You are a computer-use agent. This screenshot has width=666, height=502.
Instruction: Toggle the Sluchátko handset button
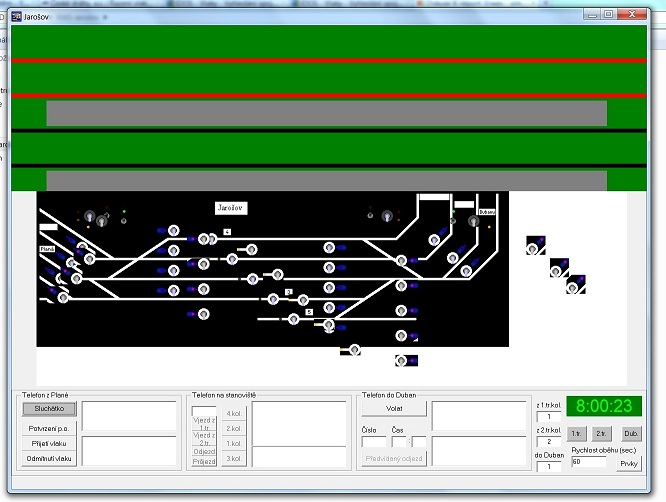49,409
